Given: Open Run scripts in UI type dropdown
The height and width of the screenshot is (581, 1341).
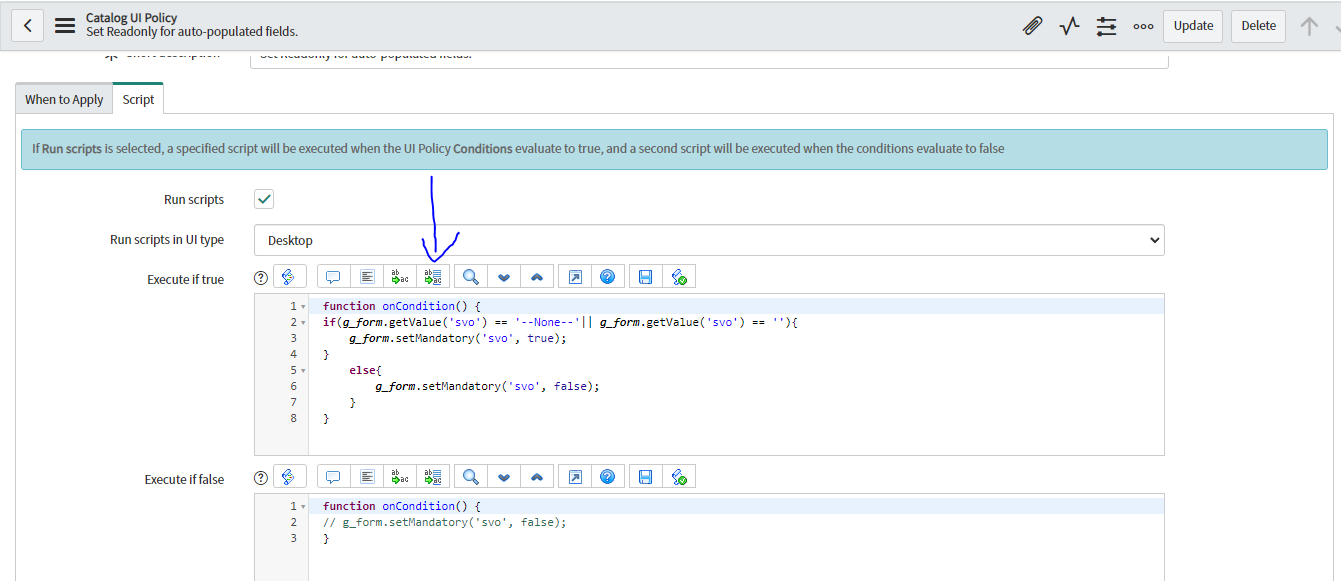Looking at the screenshot, I should pyautogui.click(x=709, y=240).
